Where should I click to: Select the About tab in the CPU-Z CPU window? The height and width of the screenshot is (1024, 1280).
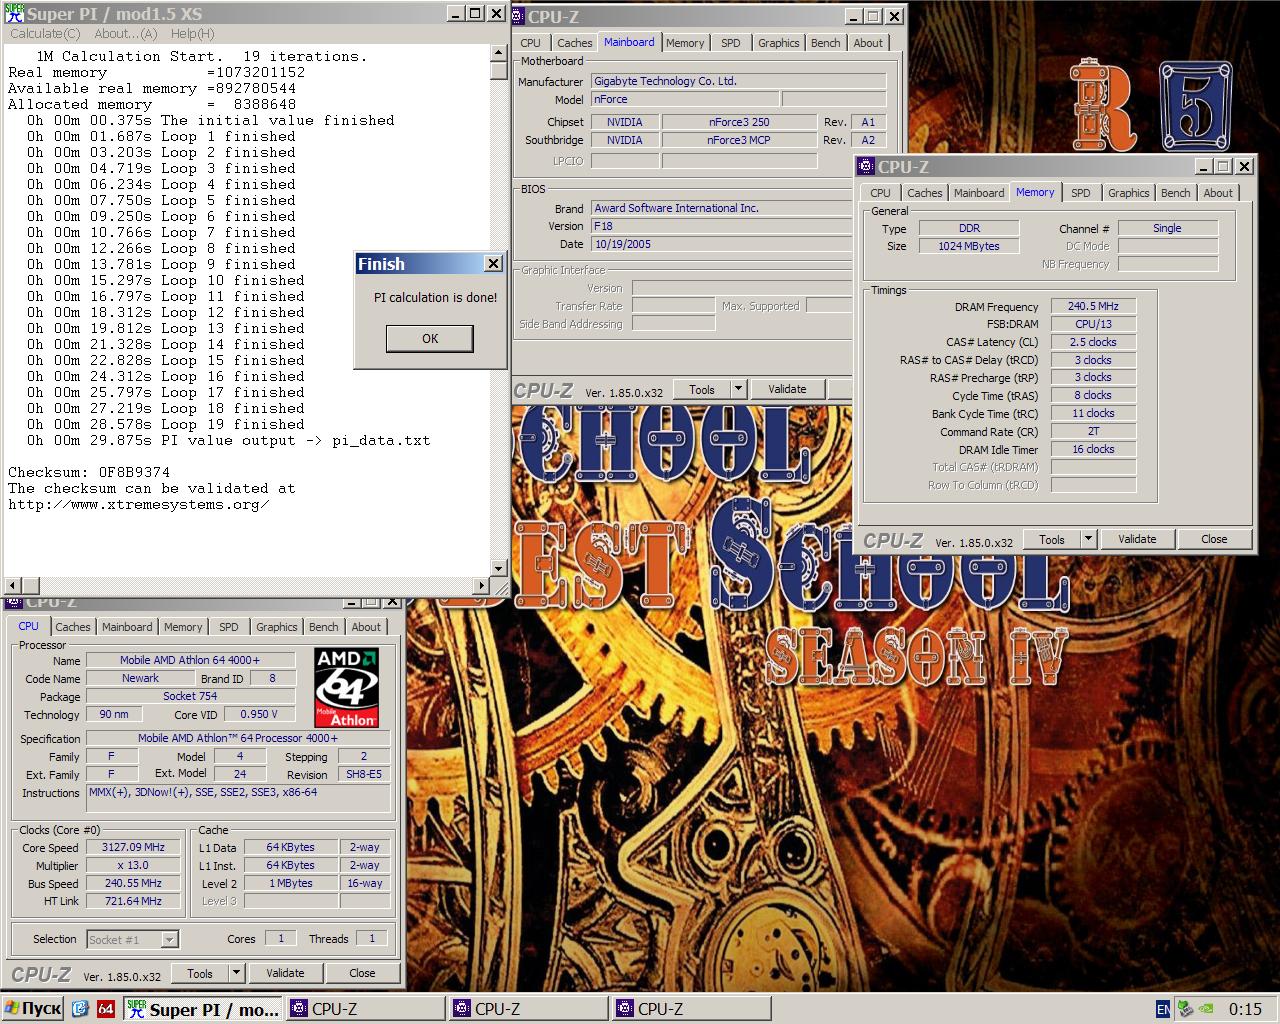pyautogui.click(x=366, y=627)
